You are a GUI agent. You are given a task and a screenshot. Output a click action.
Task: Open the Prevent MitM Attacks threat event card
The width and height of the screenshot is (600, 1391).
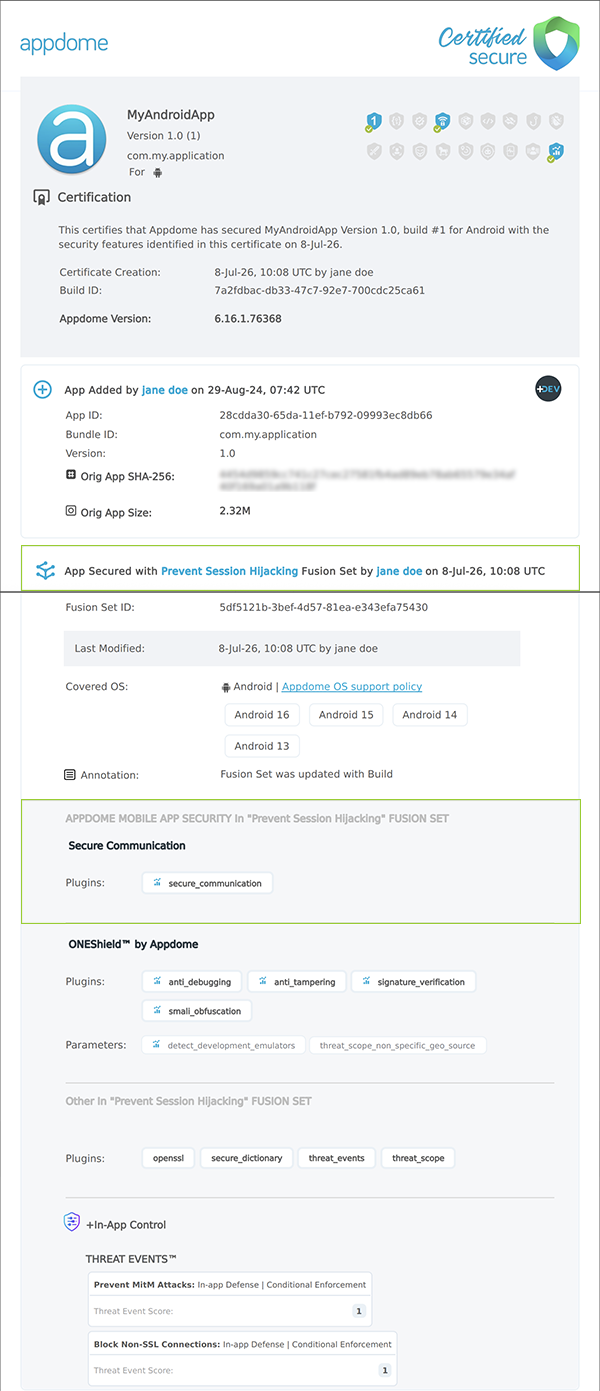pyautogui.click(x=230, y=1298)
